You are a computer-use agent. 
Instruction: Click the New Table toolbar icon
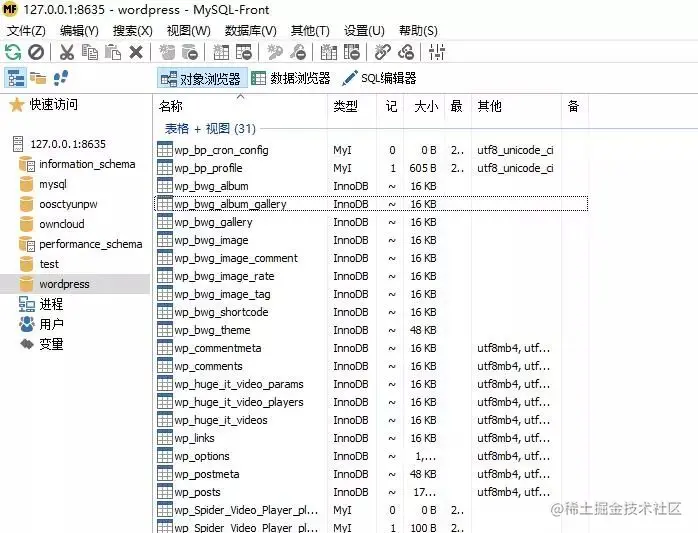click(x=221, y=52)
